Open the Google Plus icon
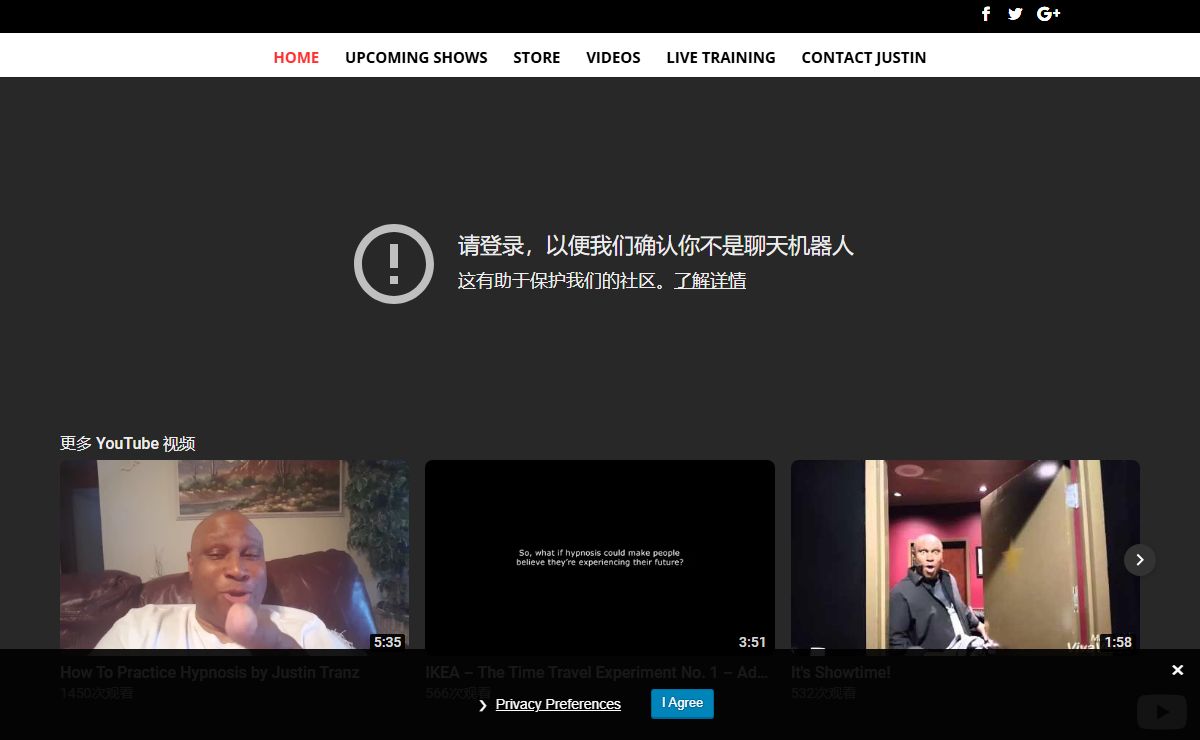The image size is (1200, 740). (1048, 14)
